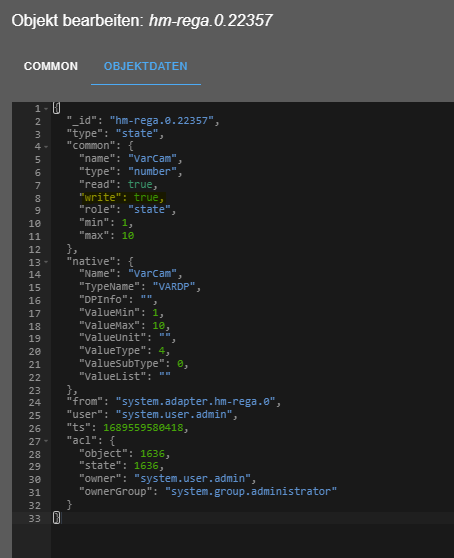Select the OBJEKTDATEN tab

click(146, 66)
